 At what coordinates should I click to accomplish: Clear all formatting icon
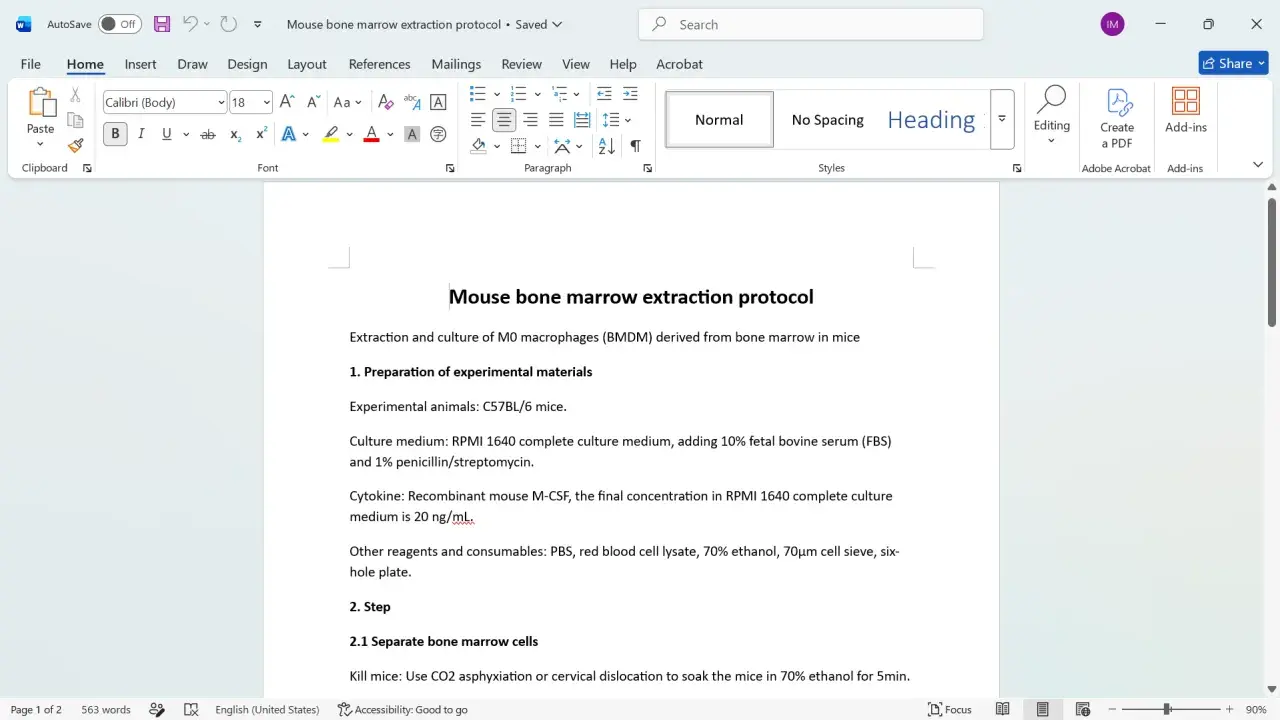tap(385, 102)
